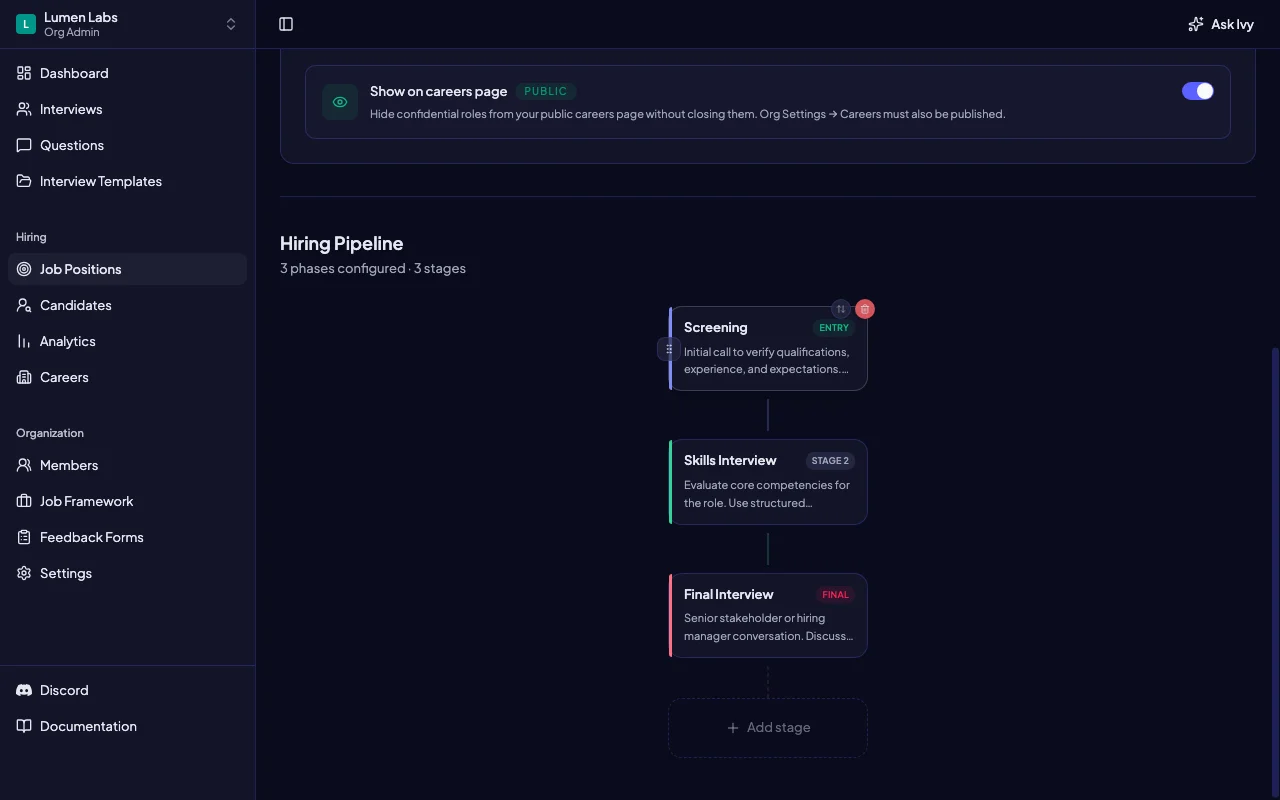Toggle off Show on careers page switch
The image size is (1280, 800).
point(1198,91)
